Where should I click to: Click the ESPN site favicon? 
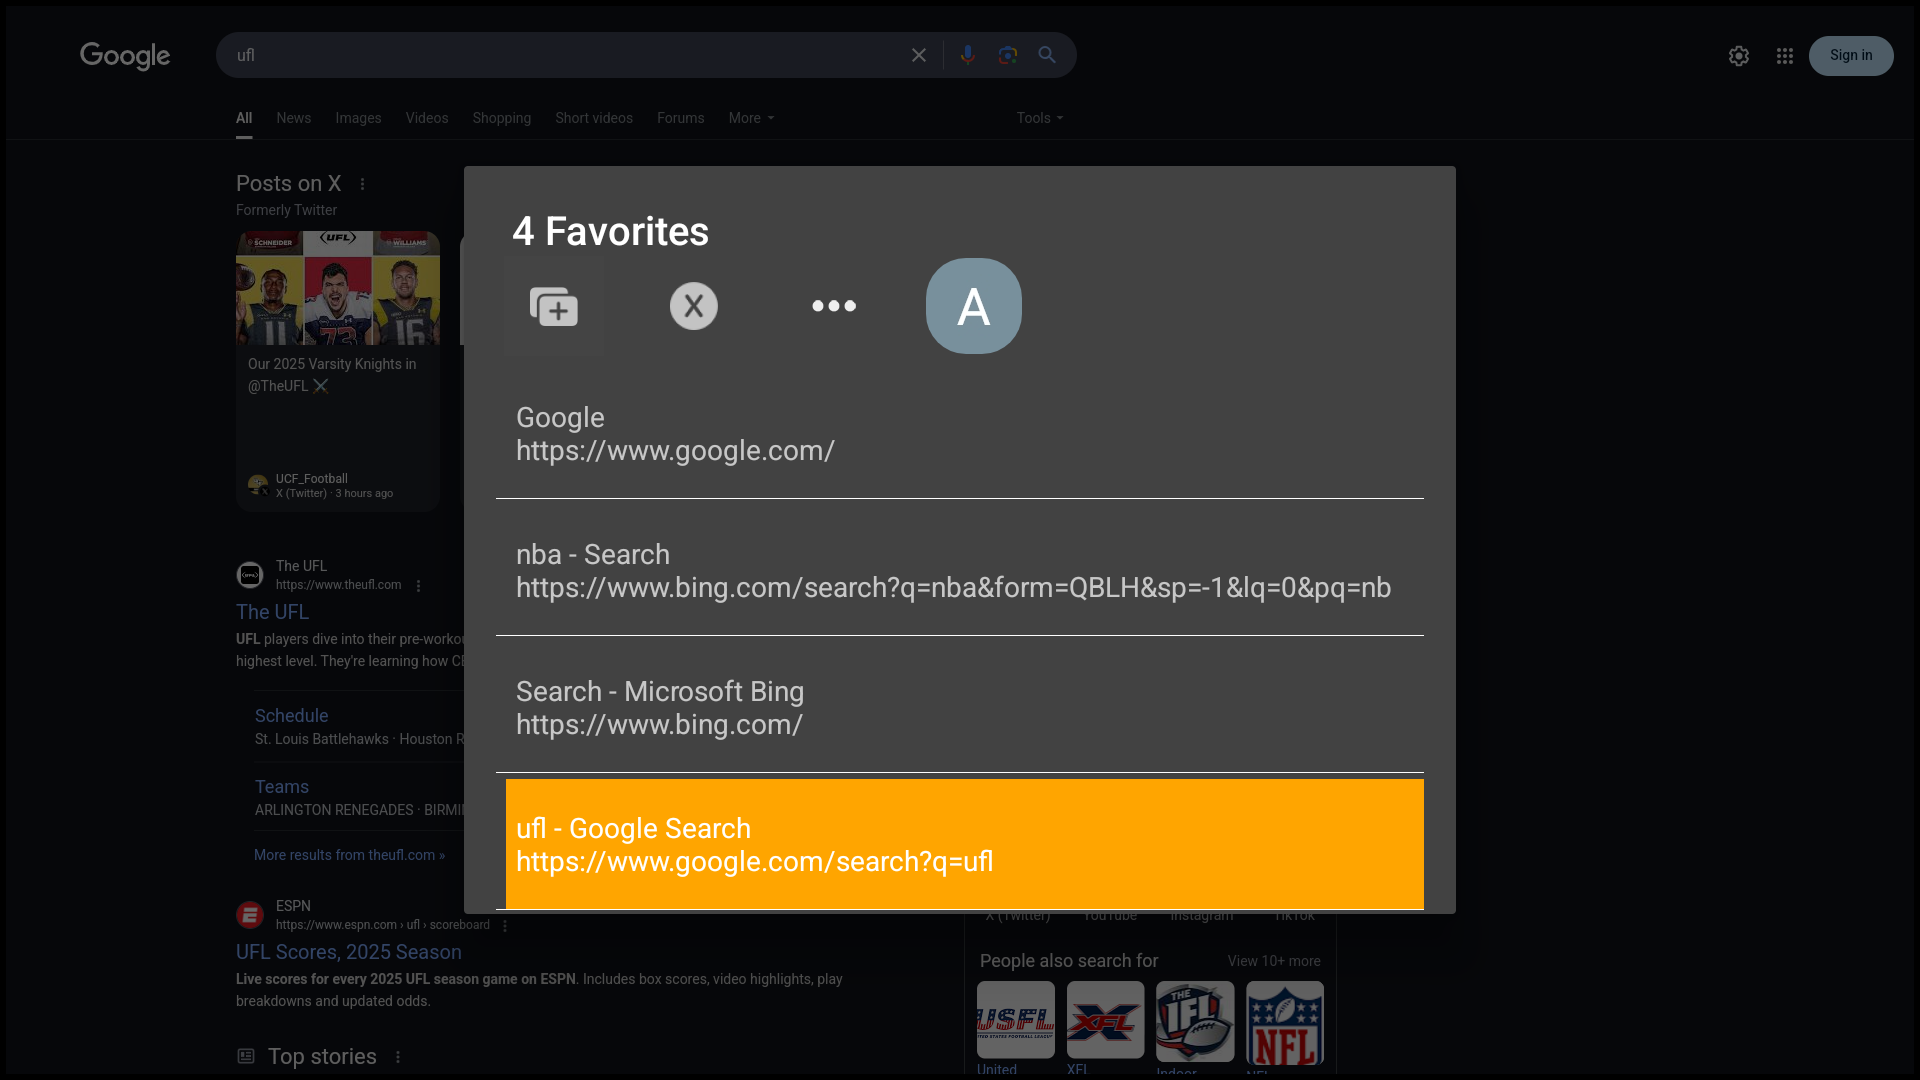(250, 915)
